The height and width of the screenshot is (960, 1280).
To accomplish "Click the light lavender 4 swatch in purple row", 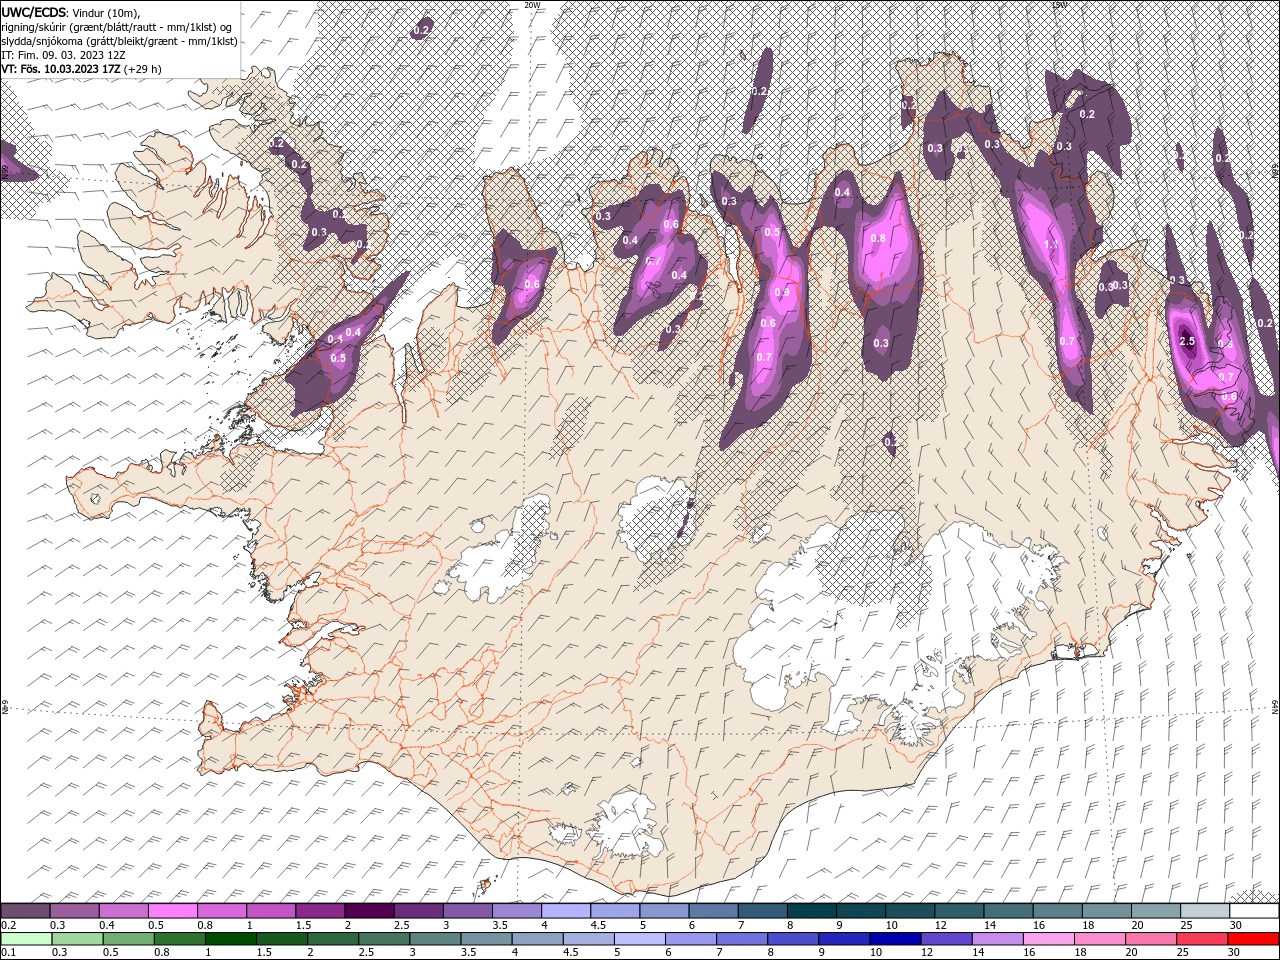I will pyautogui.click(x=566, y=911).
